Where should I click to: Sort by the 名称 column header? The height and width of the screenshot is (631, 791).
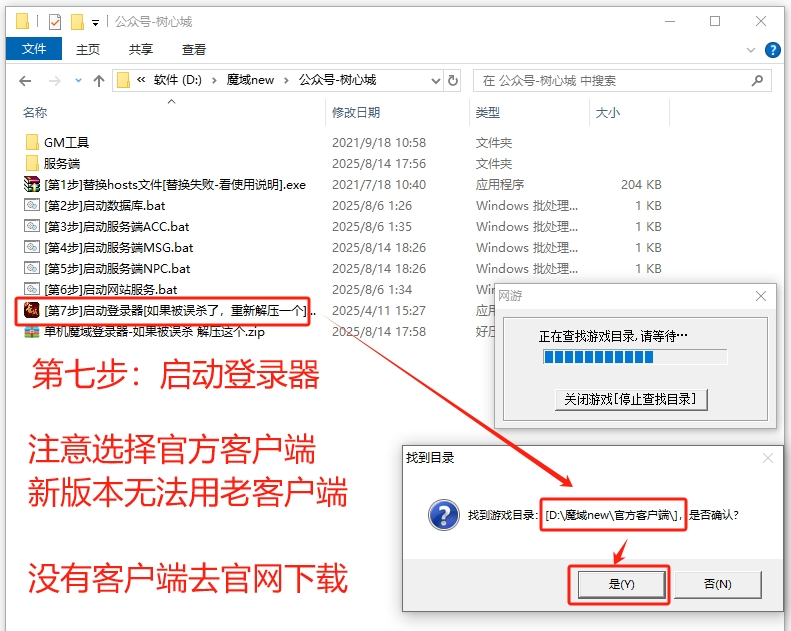(x=35, y=112)
